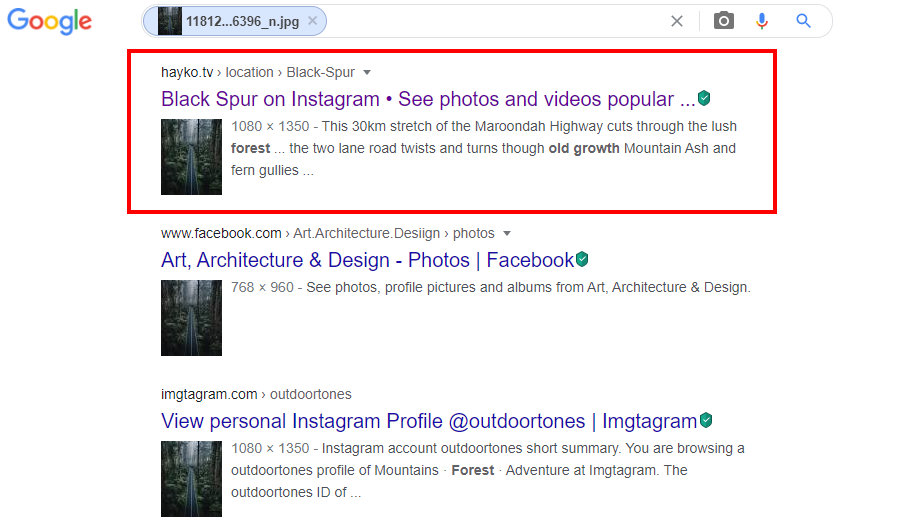Click the outdoortones short summary snippet
911x530 pixels.
(487, 470)
